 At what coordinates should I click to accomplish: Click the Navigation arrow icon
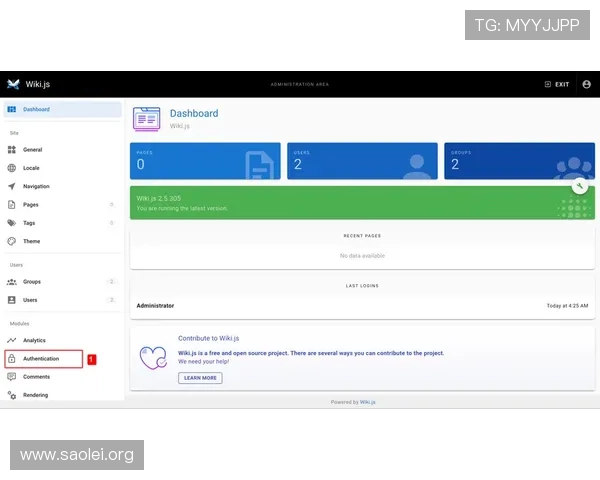(12, 186)
